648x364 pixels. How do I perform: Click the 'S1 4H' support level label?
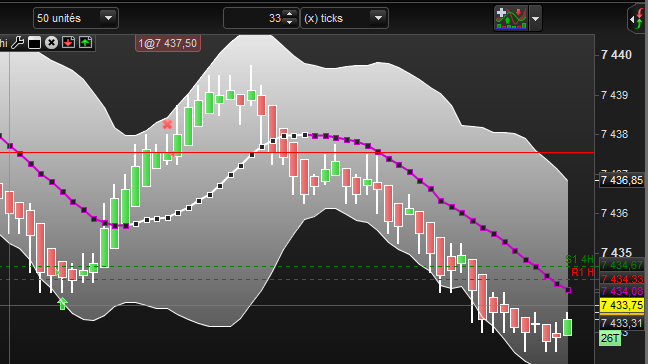(579, 259)
